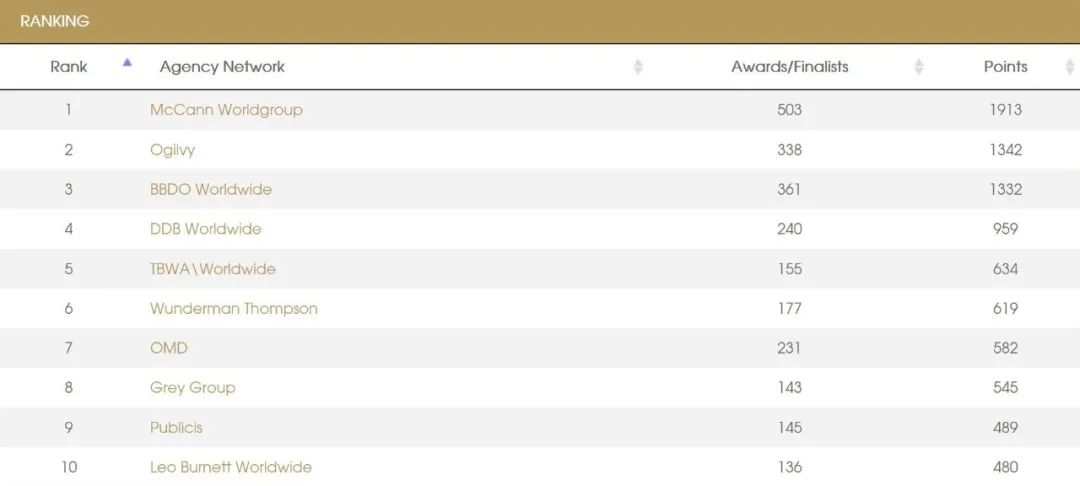The height and width of the screenshot is (486, 1080).
Task: Click Leo Burnett's awards count 136
Action: click(789, 467)
